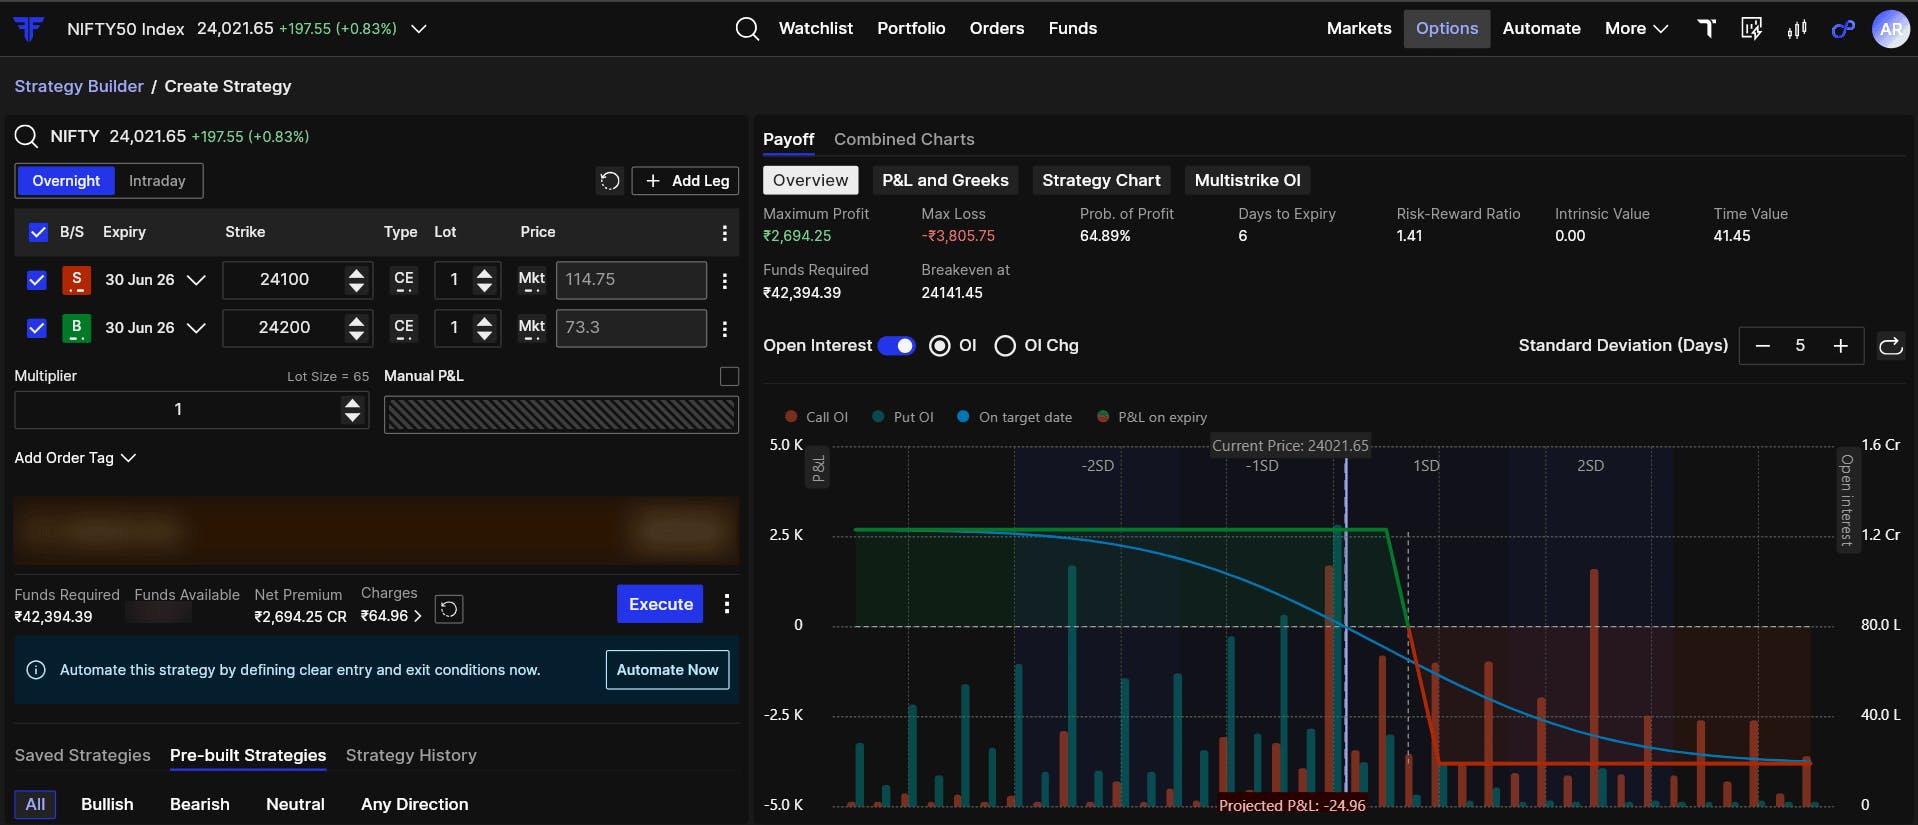The width and height of the screenshot is (1918, 825).
Task: Open the Strategy Chart tab
Action: [1101, 181]
